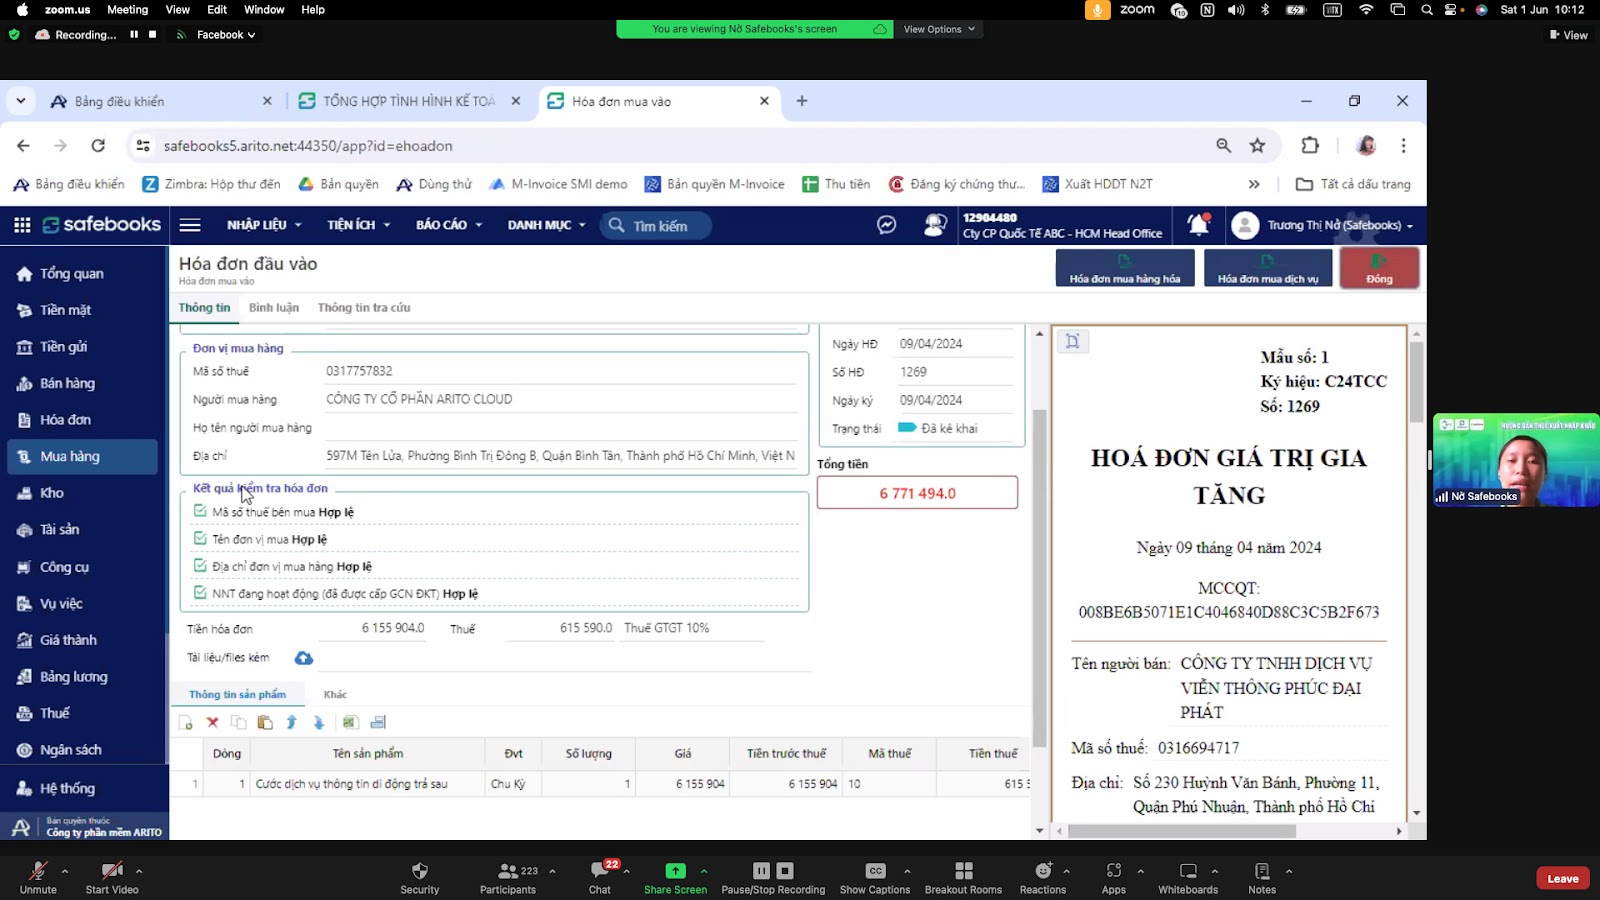Screen dimensions: 1600x900
Task: Open the browser extensions puzzle icon
Action: pos(1310,146)
